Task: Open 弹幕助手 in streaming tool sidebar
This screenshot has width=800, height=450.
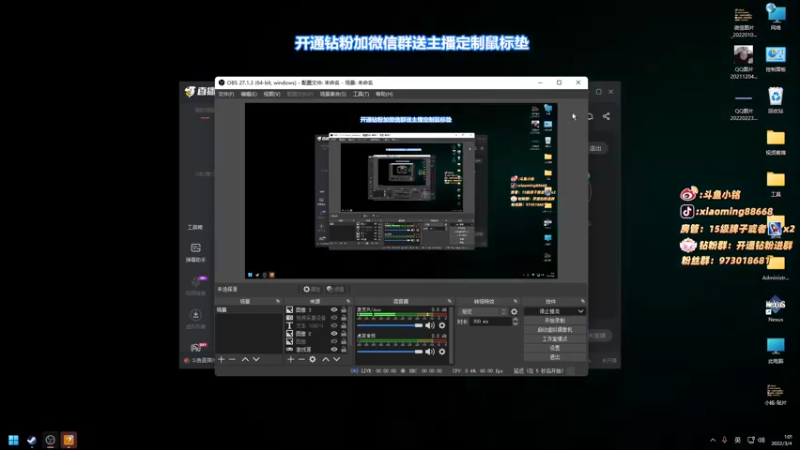Action: (195, 253)
